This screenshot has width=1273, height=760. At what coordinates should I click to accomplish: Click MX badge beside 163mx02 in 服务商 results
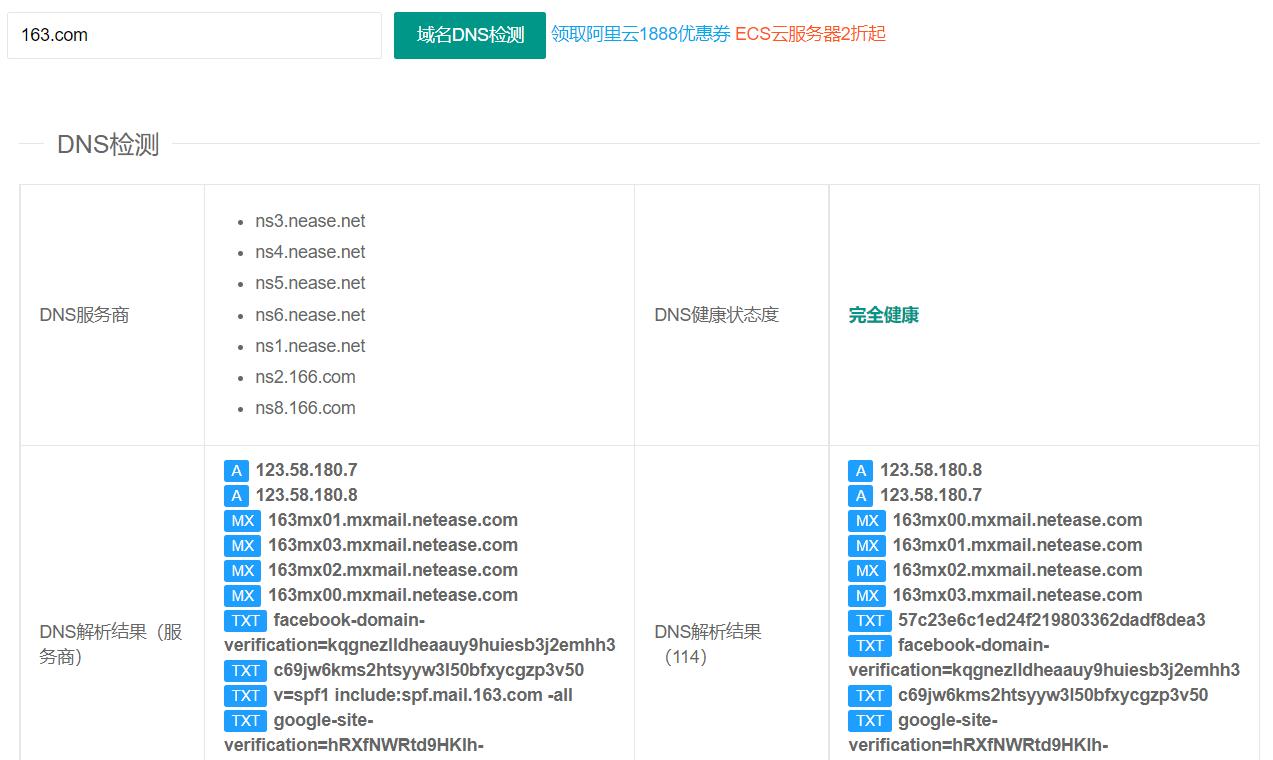click(242, 570)
